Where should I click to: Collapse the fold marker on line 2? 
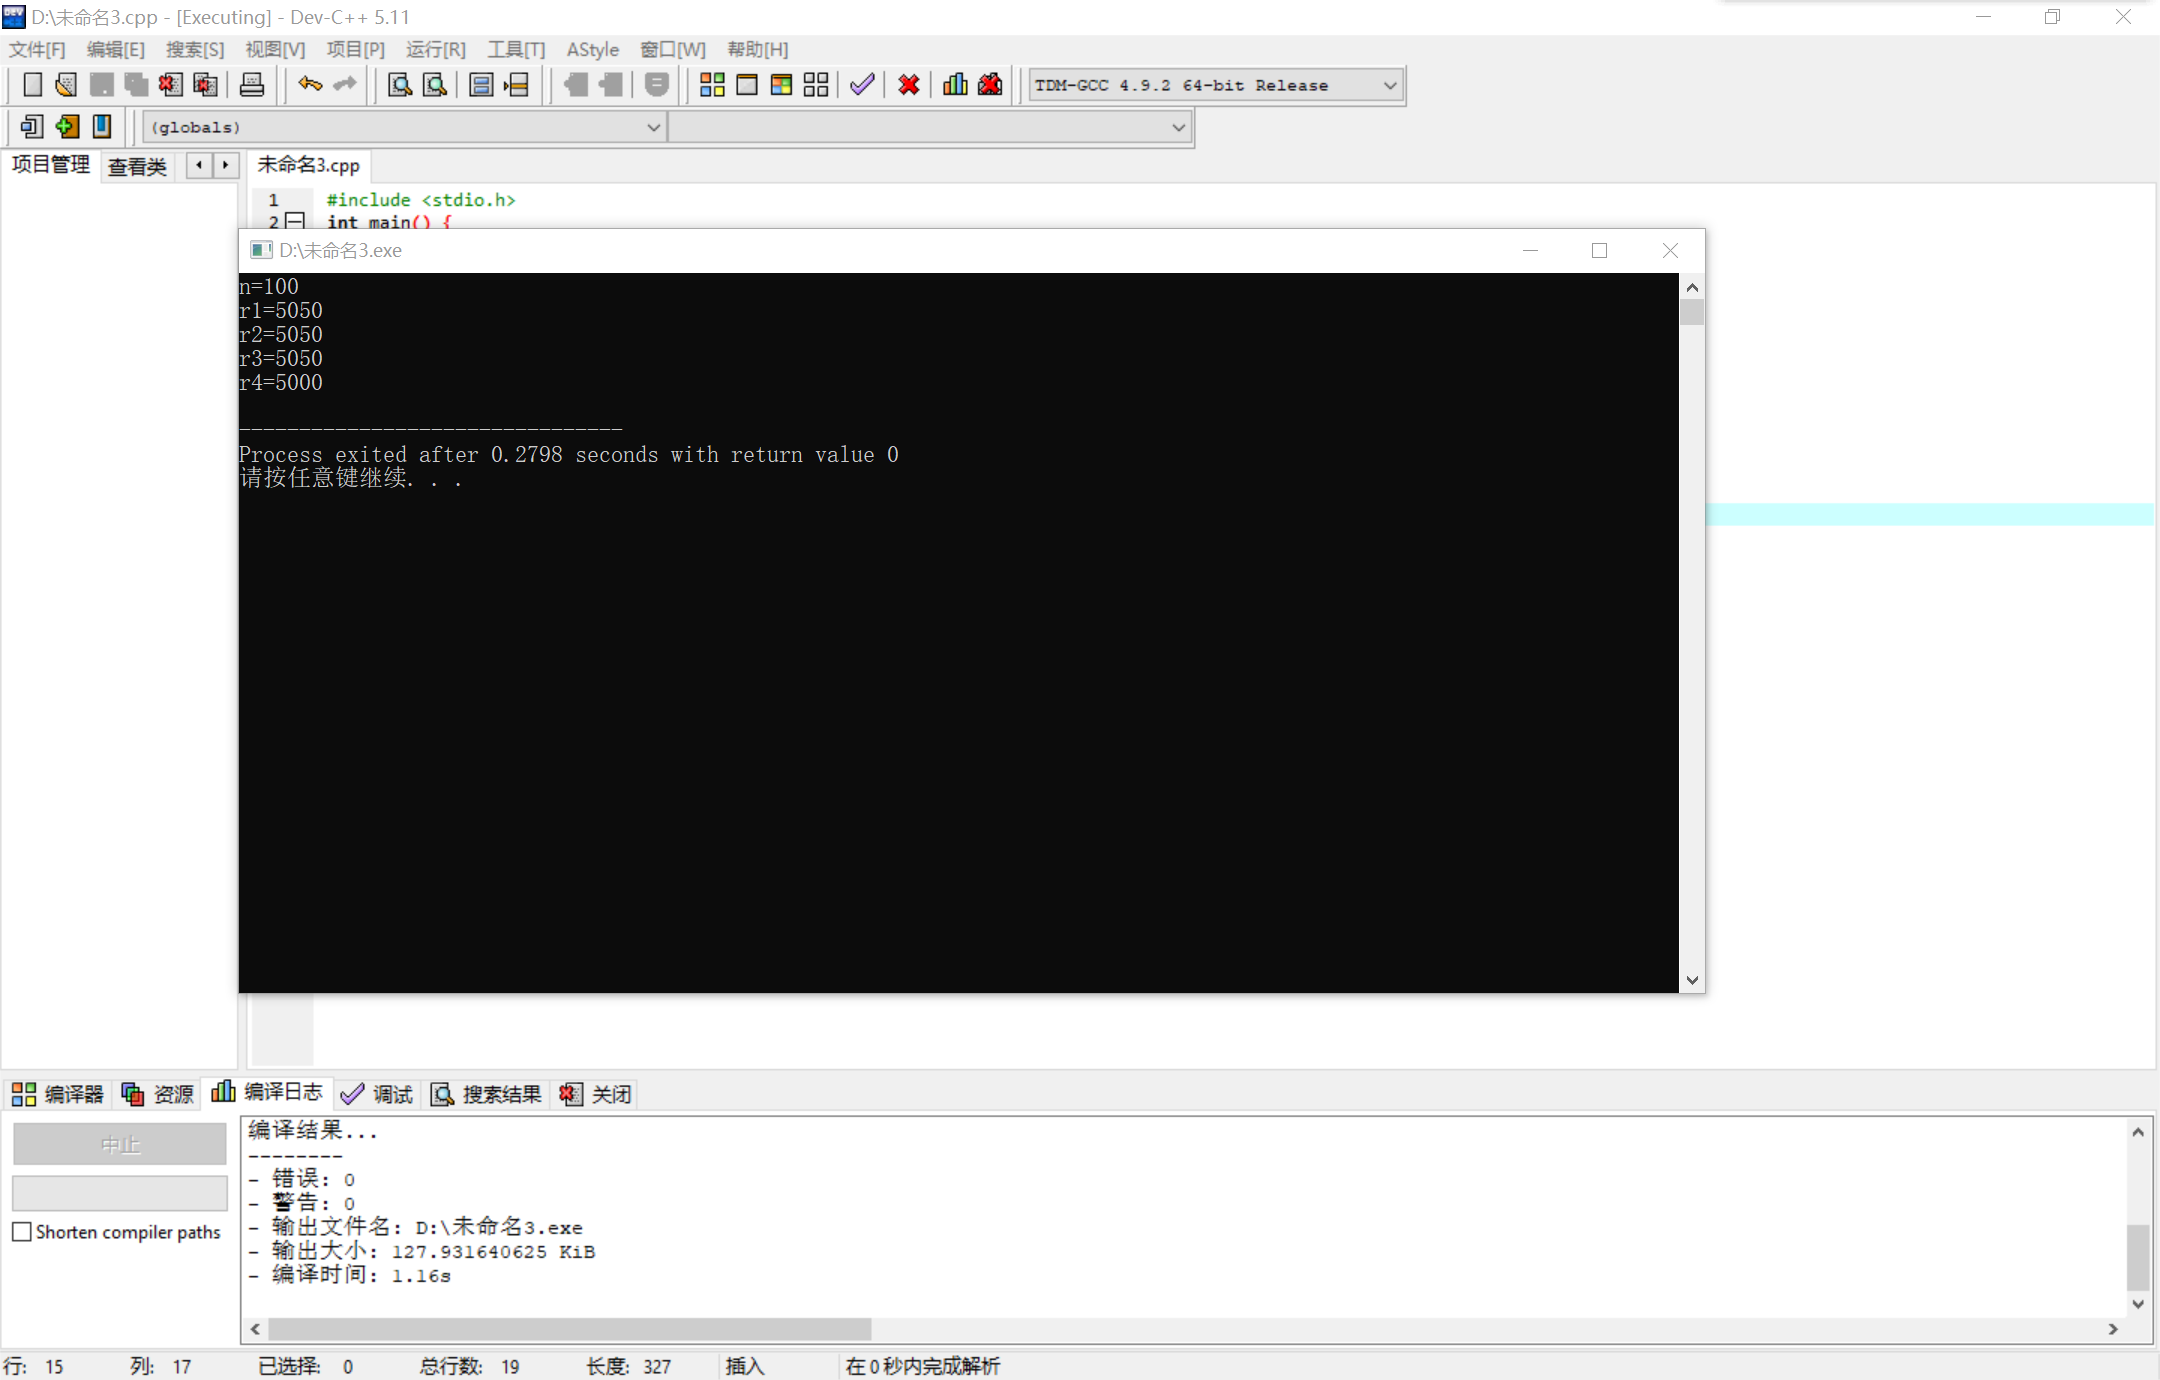coord(294,221)
